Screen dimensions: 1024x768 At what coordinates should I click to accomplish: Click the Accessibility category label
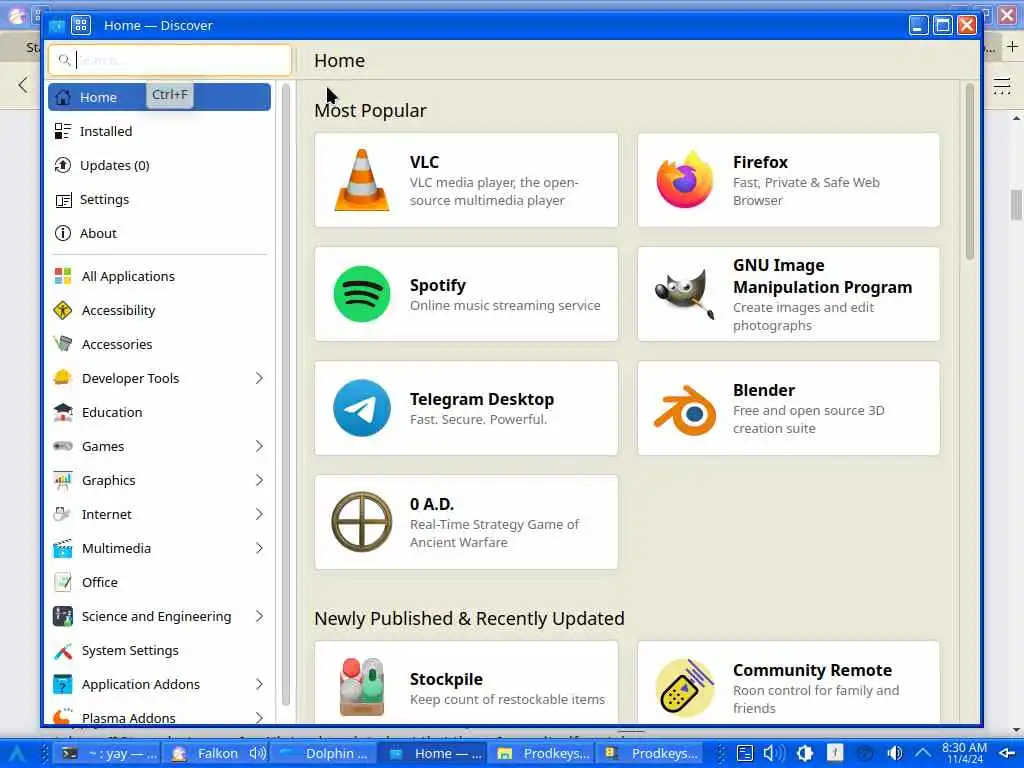118,310
